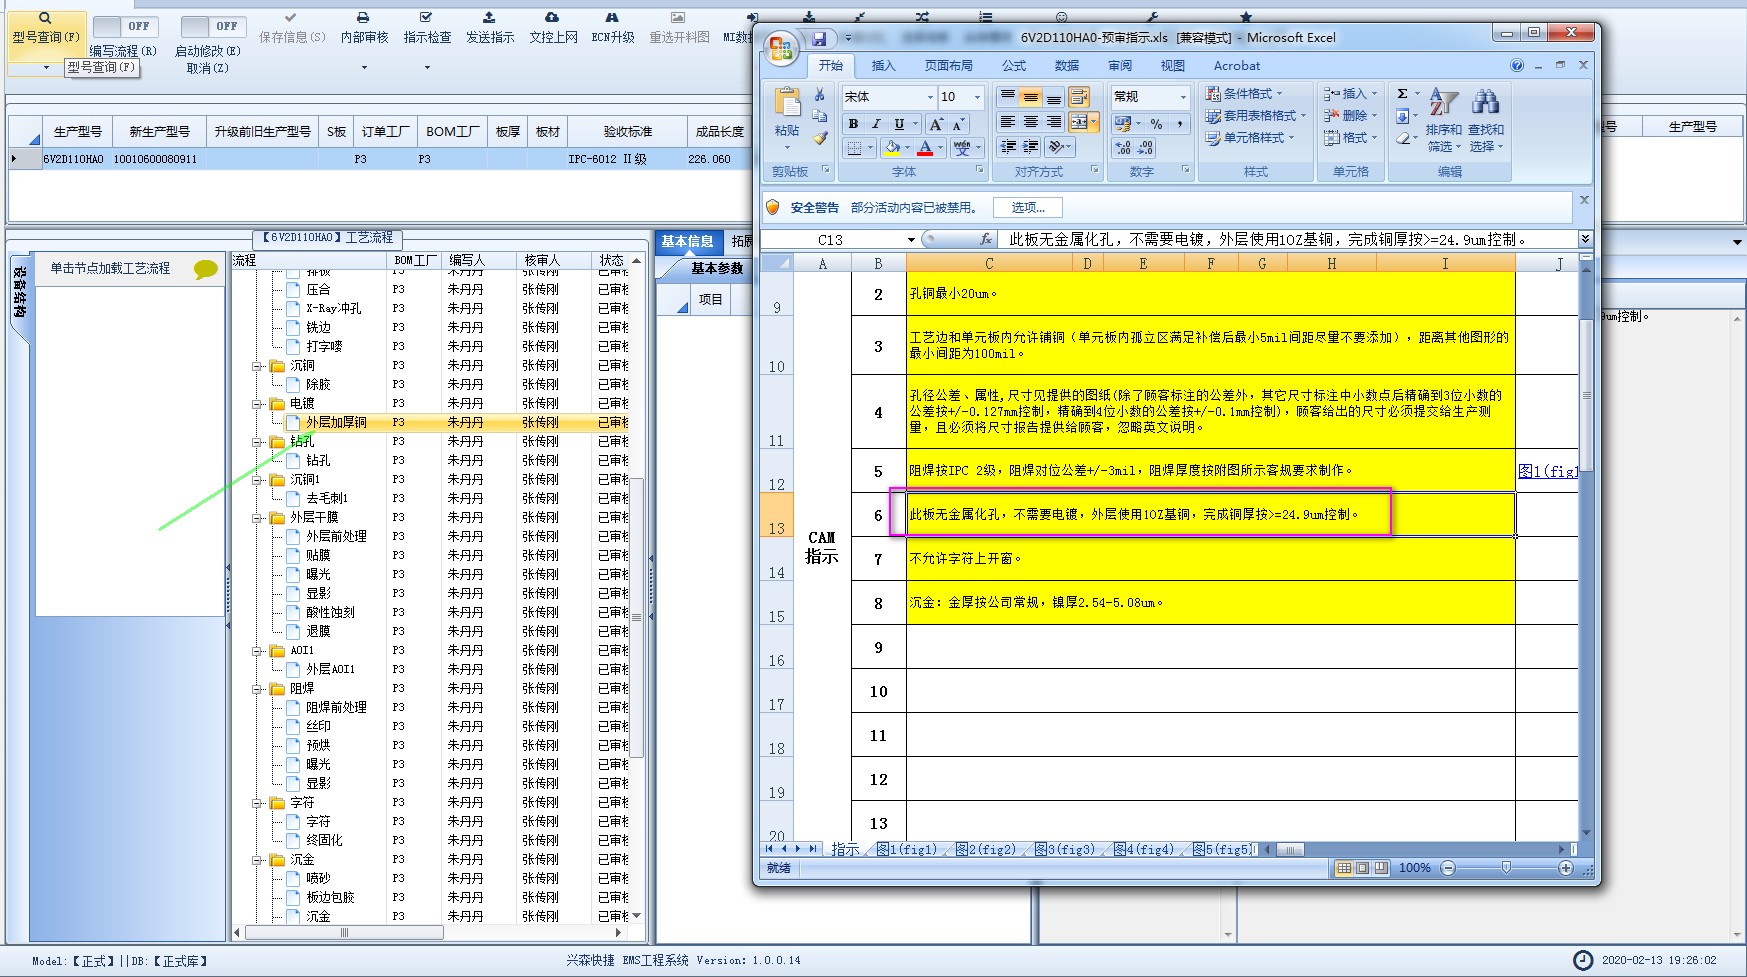Click the 文控上网 cloud icon
Image resolution: width=1747 pixels, height=977 pixels.
[x=552, y=18]
